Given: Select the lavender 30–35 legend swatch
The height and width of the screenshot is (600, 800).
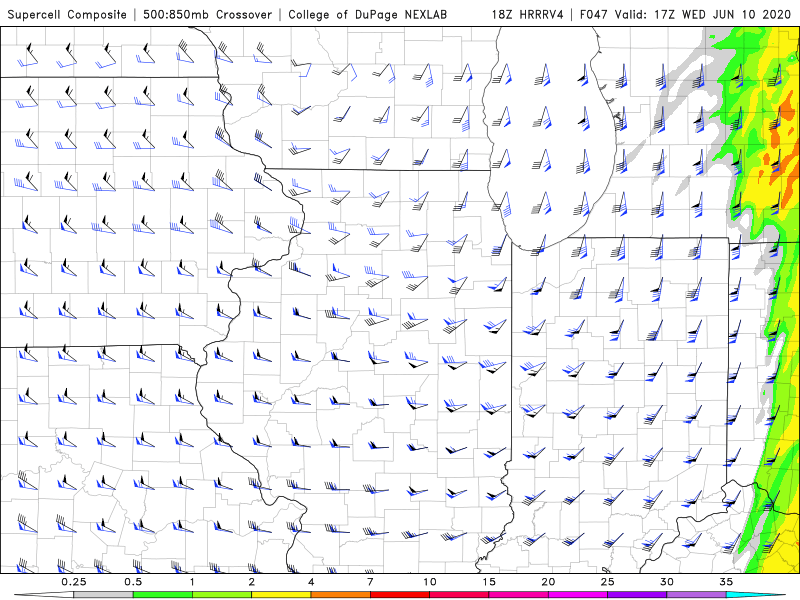Looking at the screenshot, I should pyautogui.click(x=696, y=595).
